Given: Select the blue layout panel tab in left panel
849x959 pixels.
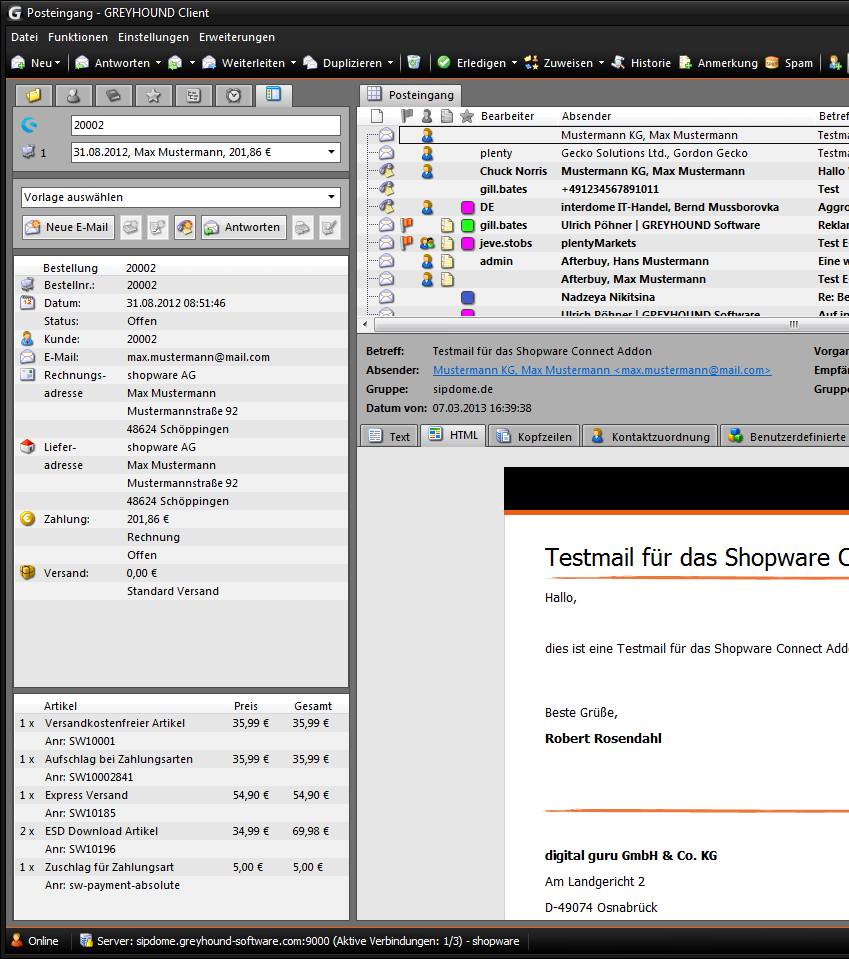Looking at the screenshot, I should (x=273, y=95).
